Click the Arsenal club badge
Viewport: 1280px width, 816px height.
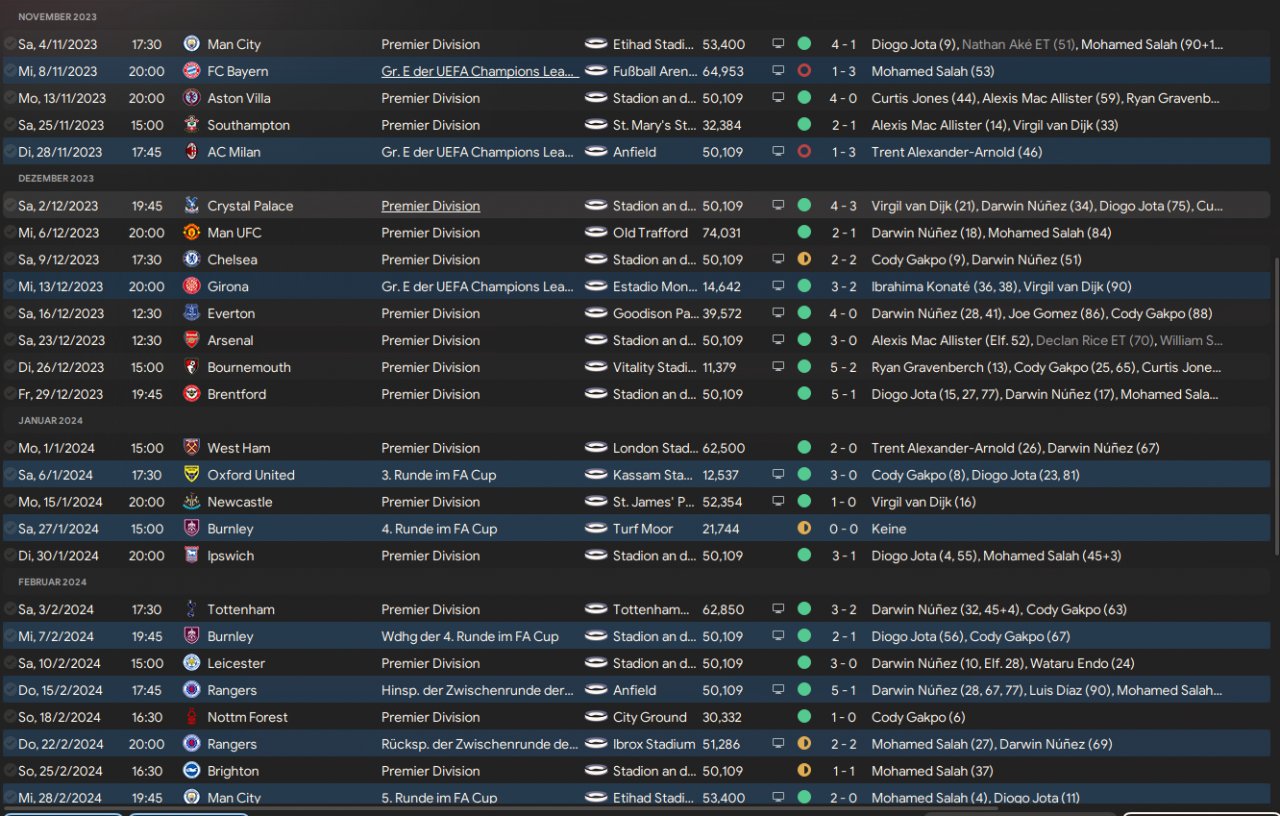point(192,341)
